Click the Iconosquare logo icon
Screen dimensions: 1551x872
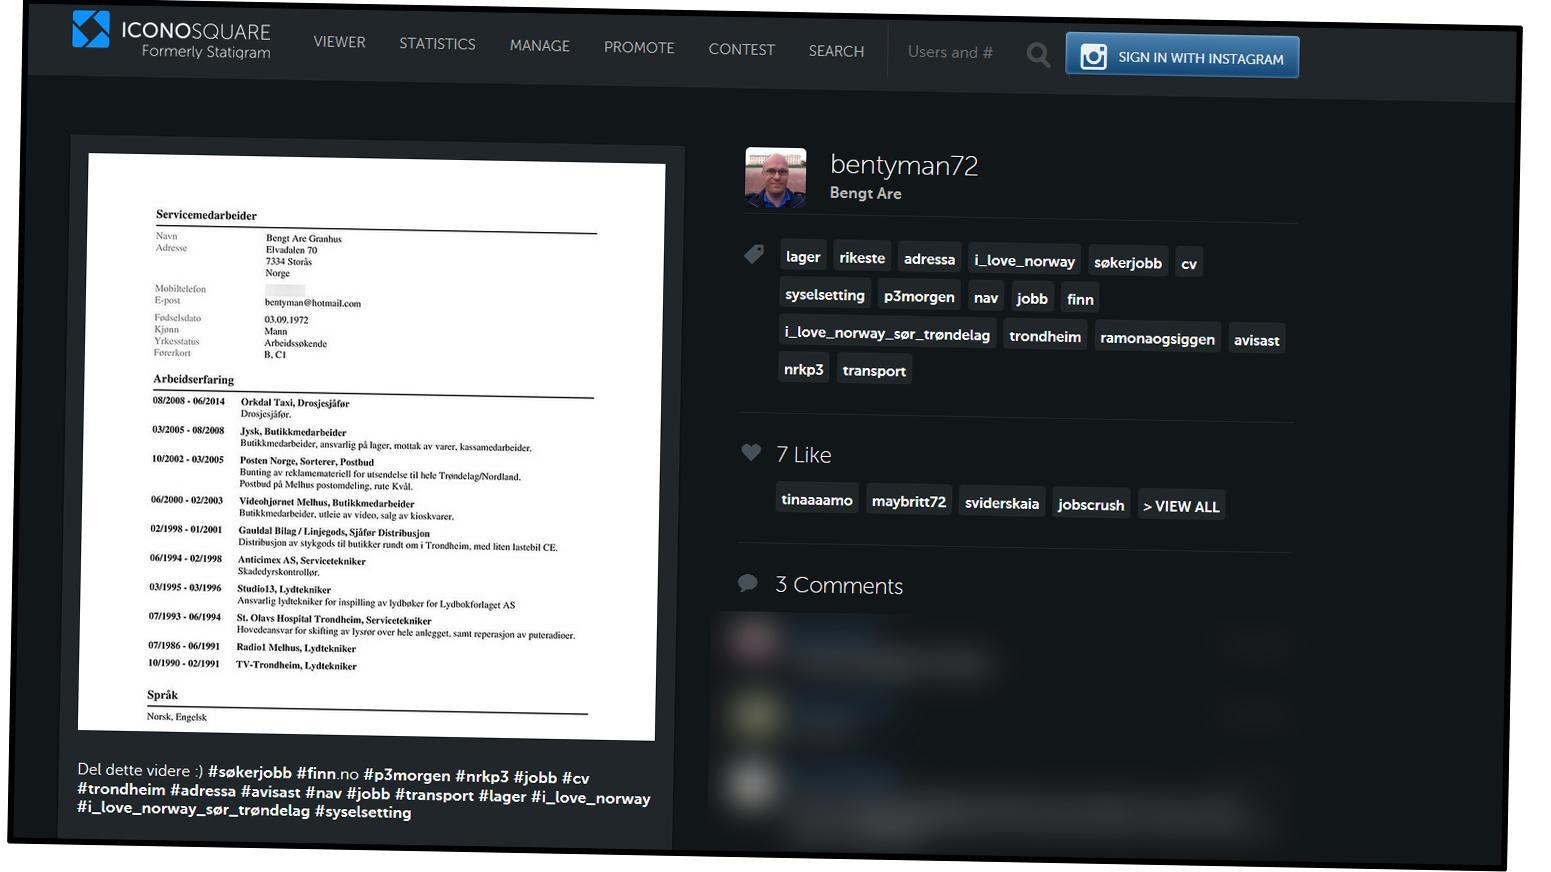pyautogui.click(x=91, y=30)
